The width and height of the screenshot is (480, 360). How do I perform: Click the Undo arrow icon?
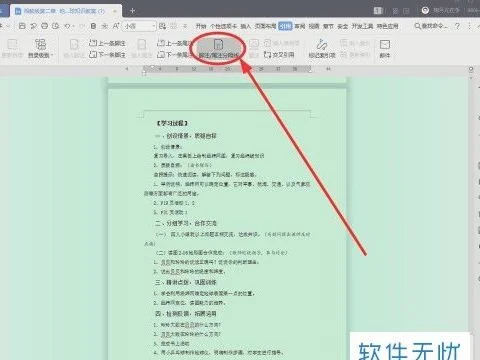pyautogui.click(x=68, y=26)
